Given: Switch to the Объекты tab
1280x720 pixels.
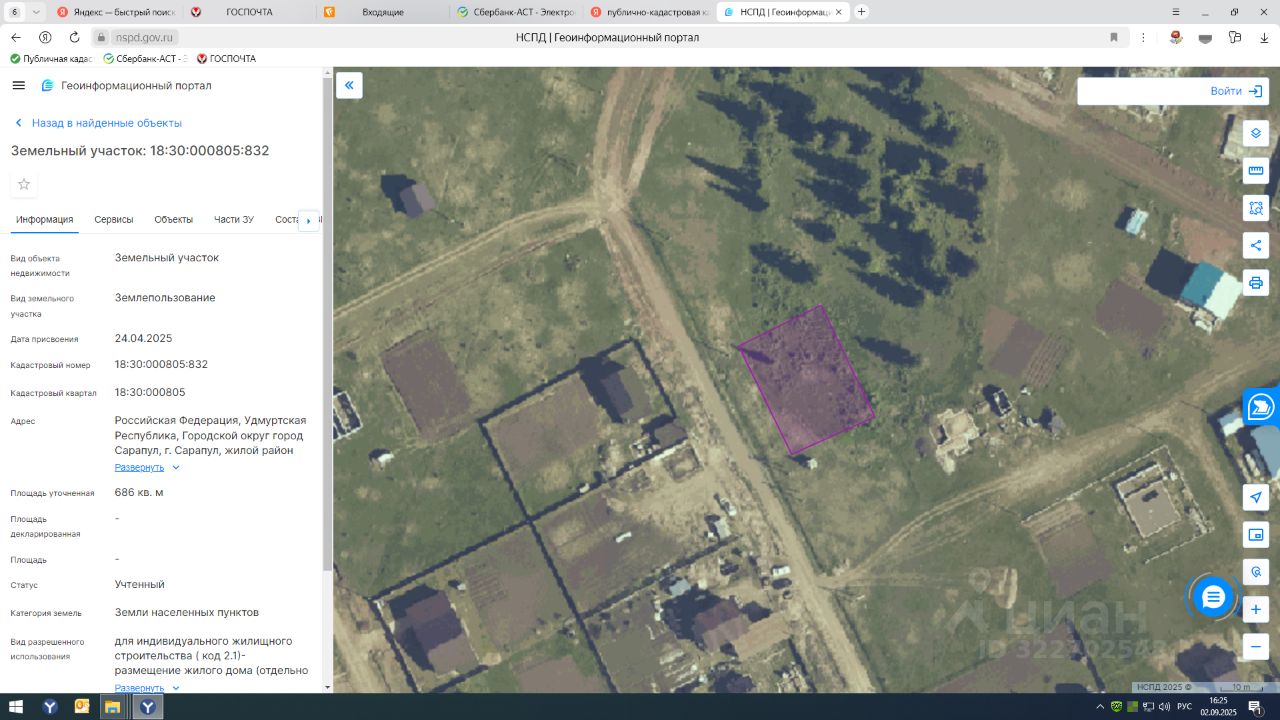Looking at the screenshot, I should [174, 220].
